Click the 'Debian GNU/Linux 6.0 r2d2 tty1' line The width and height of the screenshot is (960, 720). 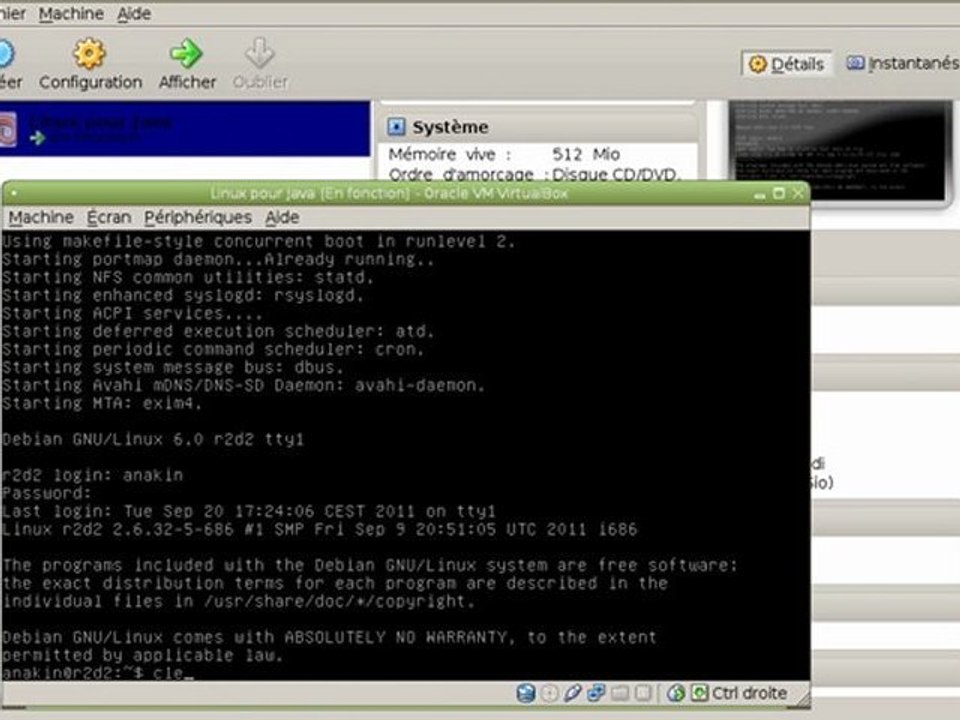point(153,439)
